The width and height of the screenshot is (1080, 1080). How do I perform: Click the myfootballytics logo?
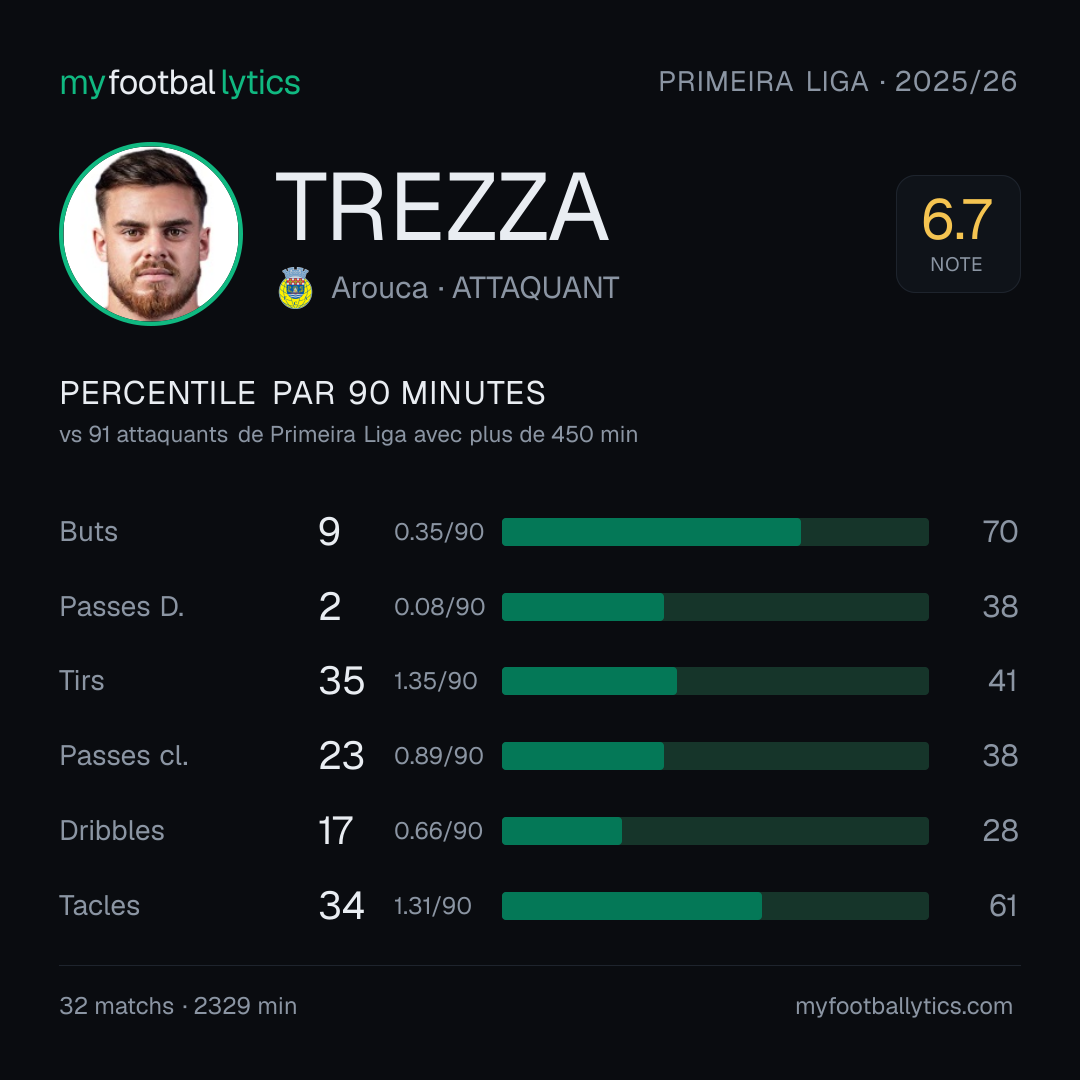180,83
